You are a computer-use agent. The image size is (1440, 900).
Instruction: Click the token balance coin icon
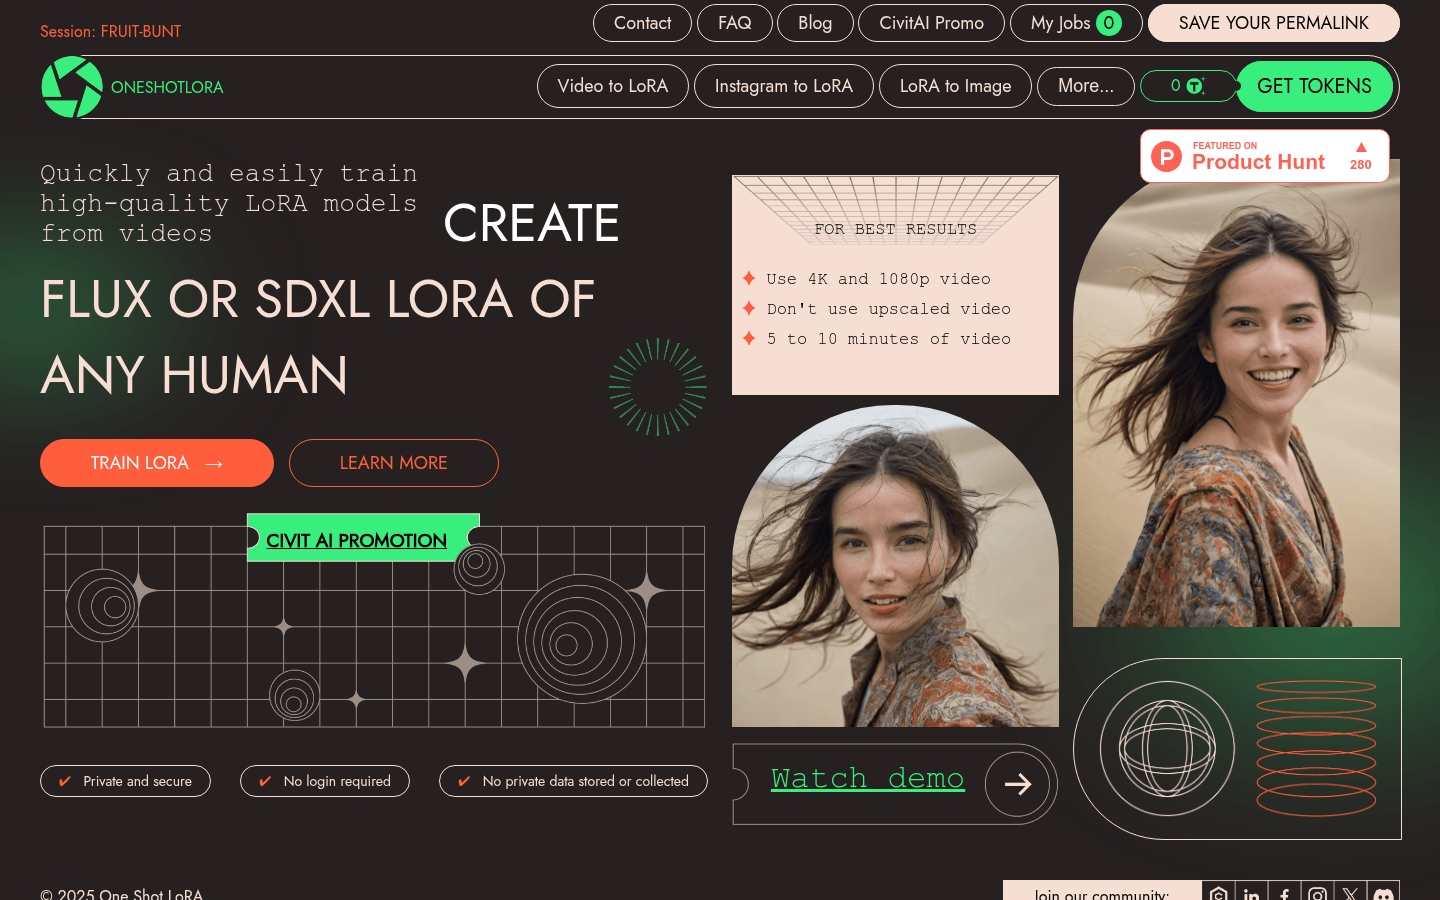[1194, 86]
